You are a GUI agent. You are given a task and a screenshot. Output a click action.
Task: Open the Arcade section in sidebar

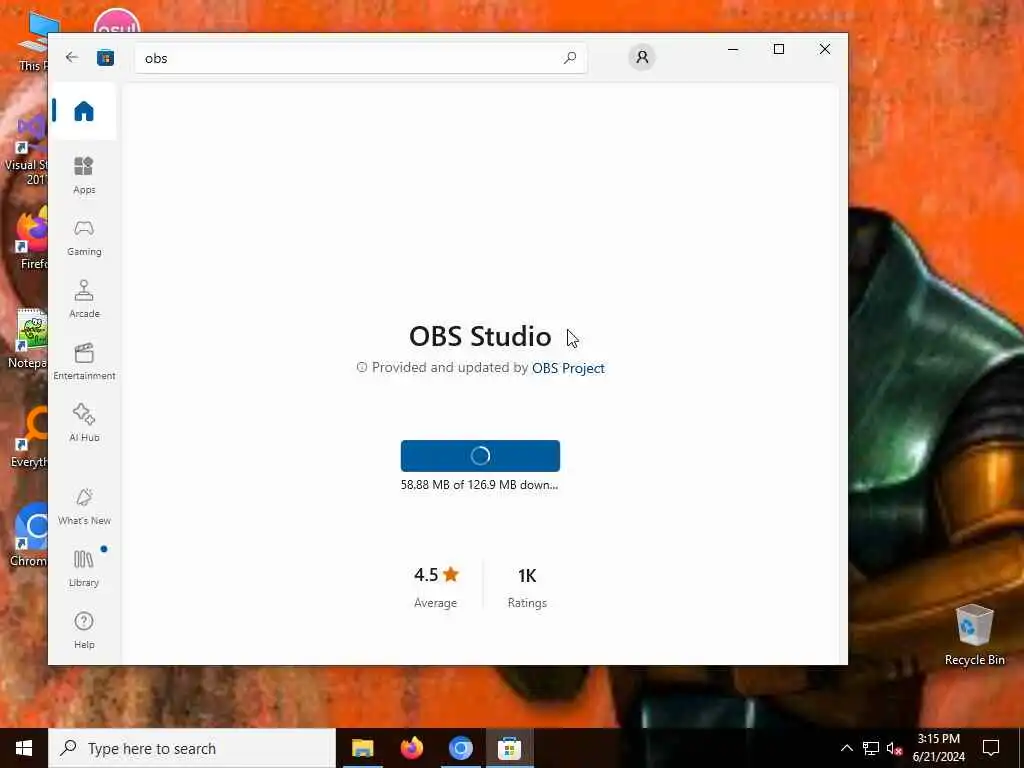pyautogui.click(x=84, y=300)
